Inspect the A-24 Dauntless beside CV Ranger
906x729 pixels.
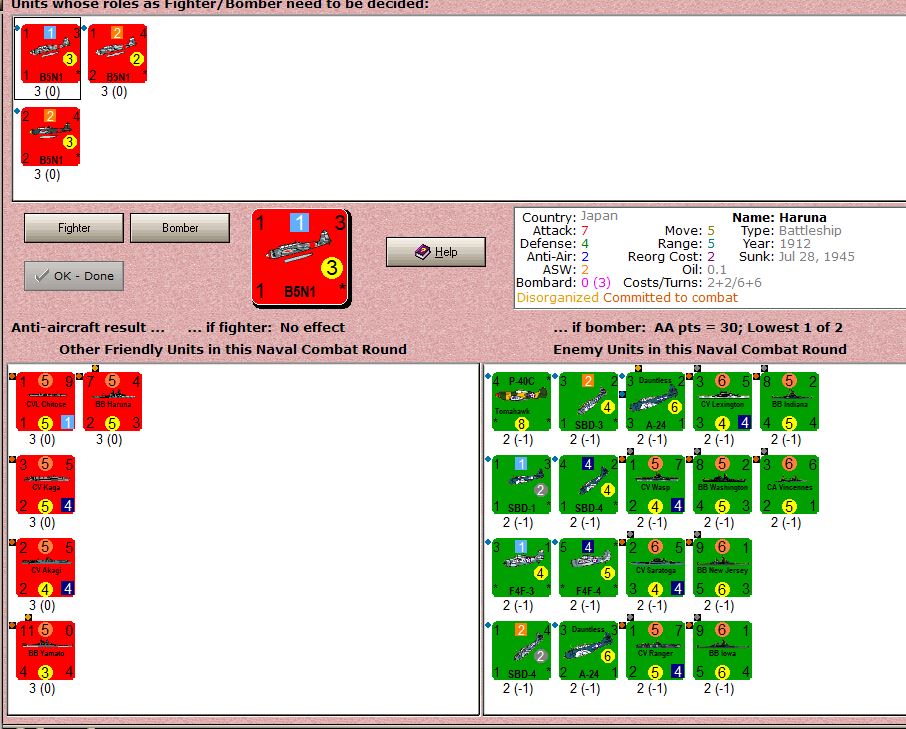tap(588, 650)
